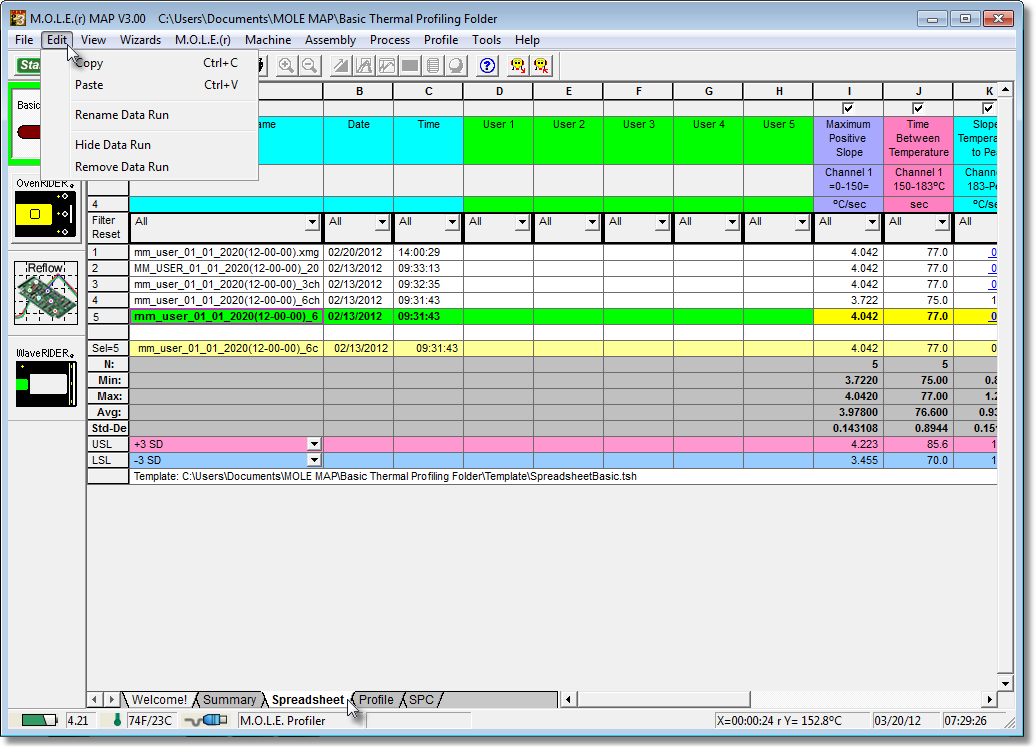1036x749 pixels.
Task: Click the Filter Reset button
Action: tap(108, 228)
